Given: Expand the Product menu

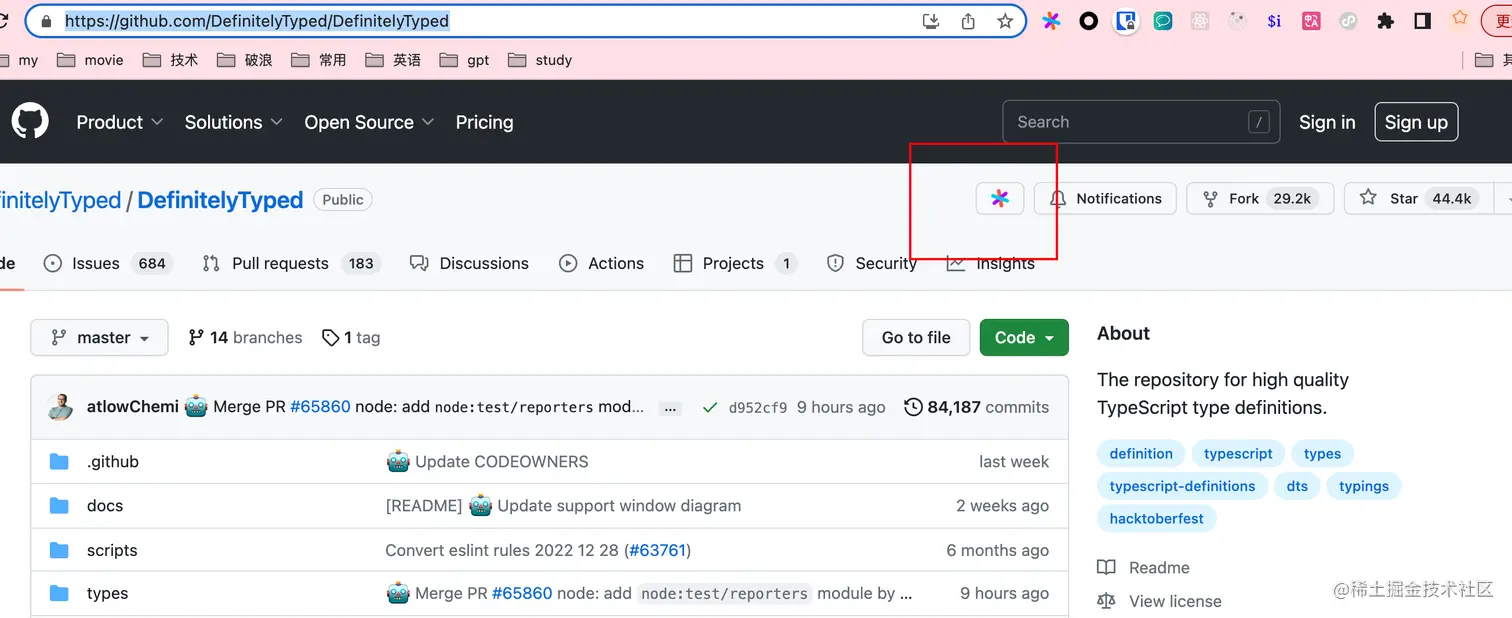Looking at the screenshot, I should (119, 122).
